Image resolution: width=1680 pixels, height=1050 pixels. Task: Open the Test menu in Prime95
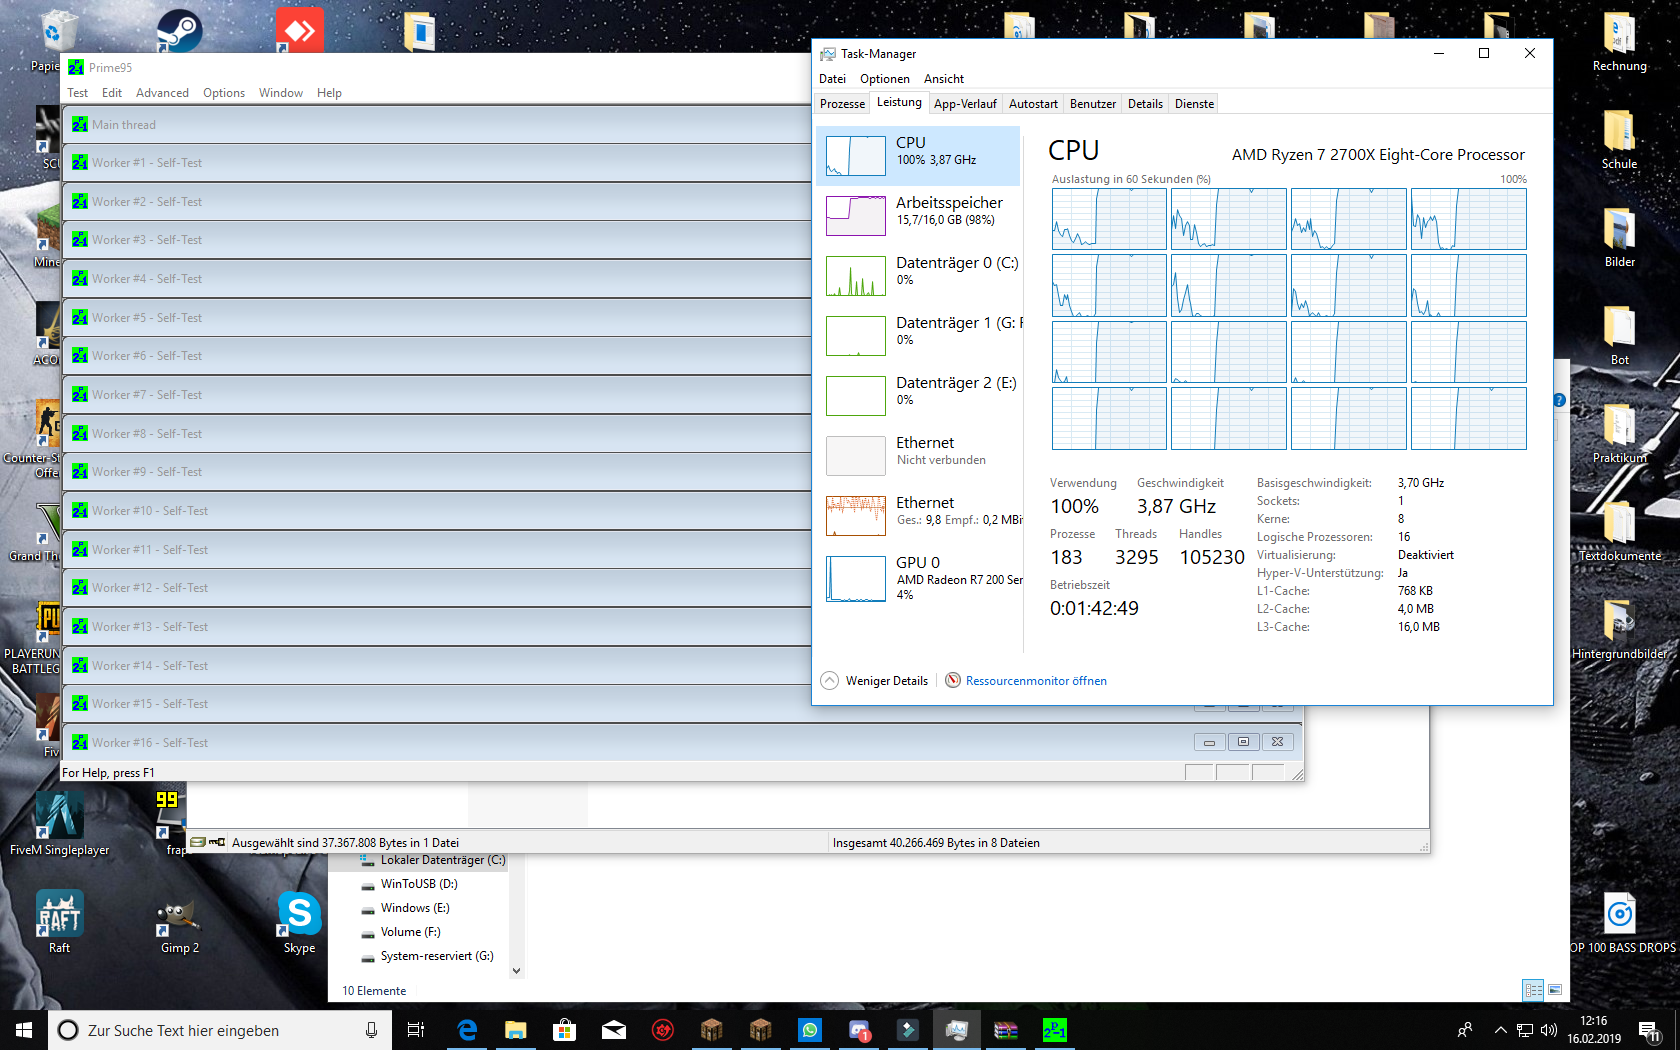point(78,93)
